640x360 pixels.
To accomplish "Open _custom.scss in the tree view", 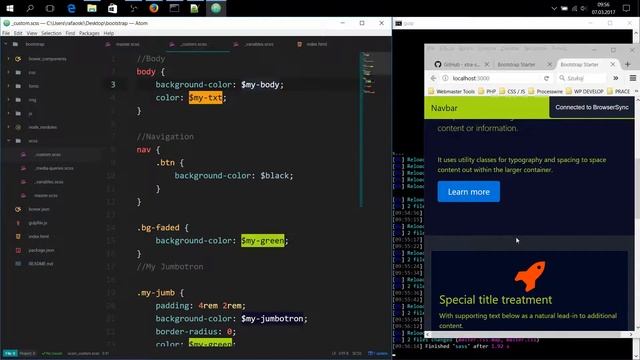I will [x=48, y=155].
